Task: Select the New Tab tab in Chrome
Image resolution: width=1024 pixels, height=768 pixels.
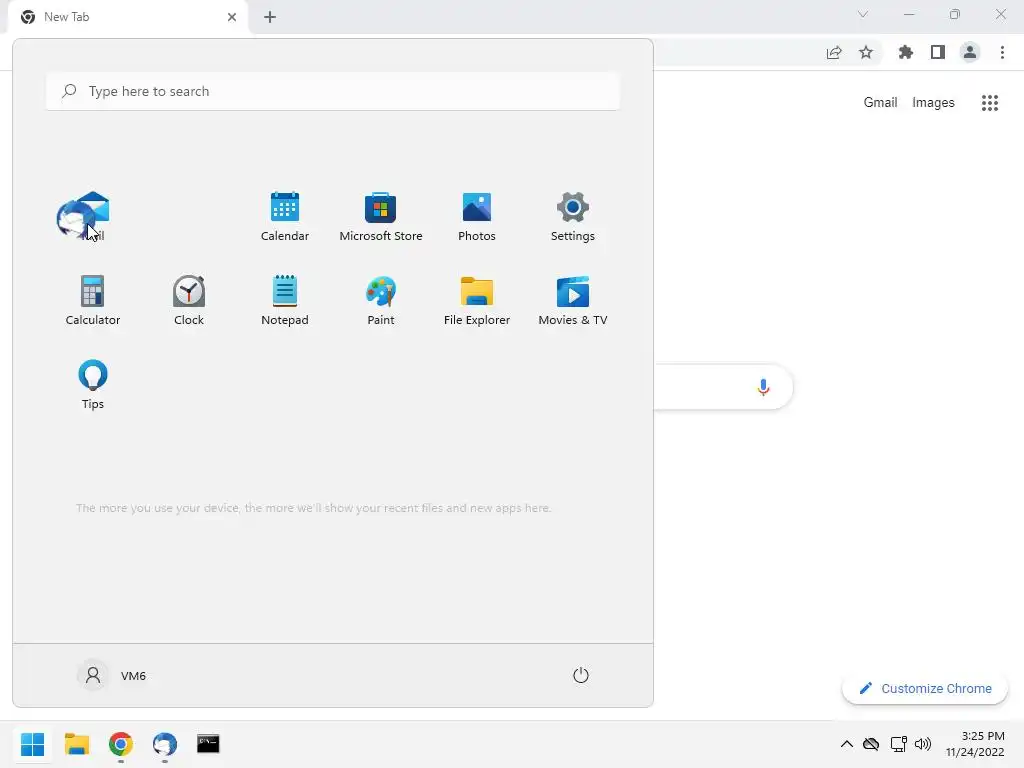Action: click(x=128, y=17)
